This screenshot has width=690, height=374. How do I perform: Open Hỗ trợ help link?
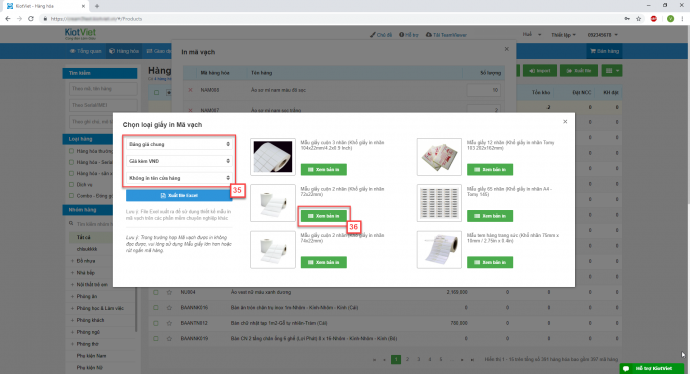[x=409, y=35]
